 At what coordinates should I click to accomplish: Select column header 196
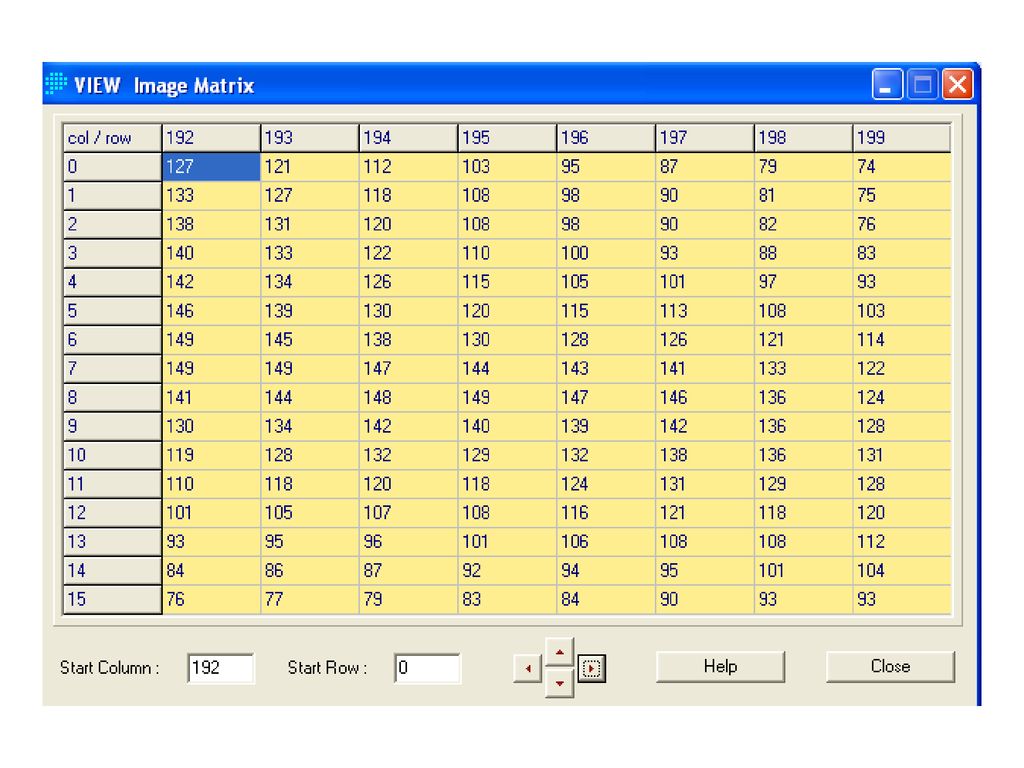[x=606, y=137]
